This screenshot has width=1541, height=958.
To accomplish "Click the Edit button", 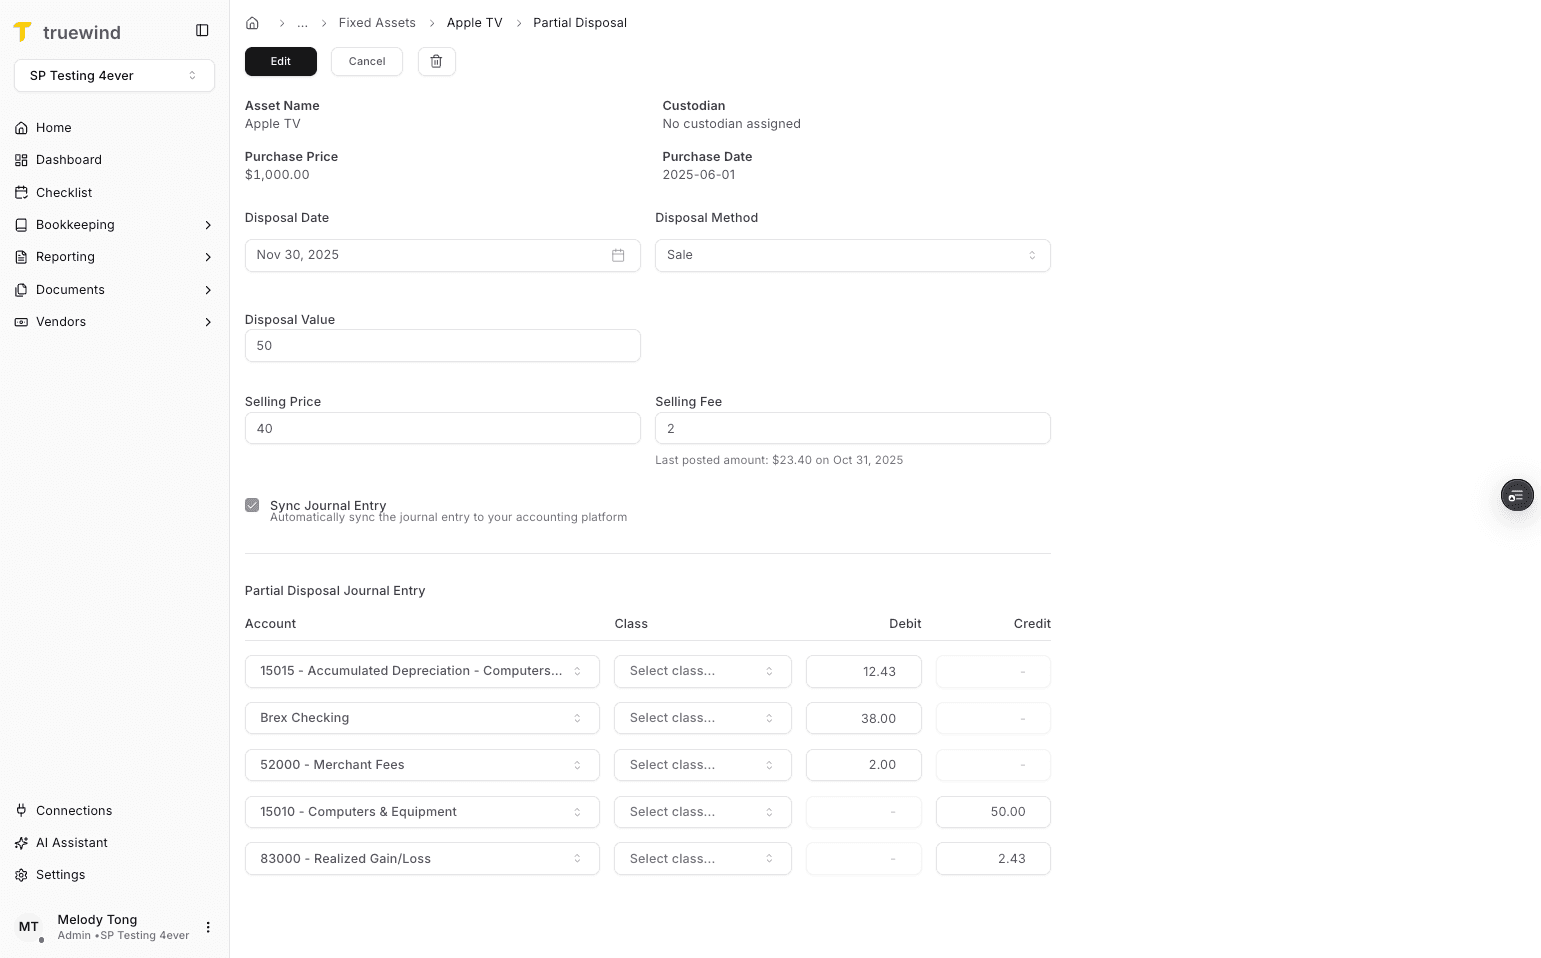I will click(280, 61).
